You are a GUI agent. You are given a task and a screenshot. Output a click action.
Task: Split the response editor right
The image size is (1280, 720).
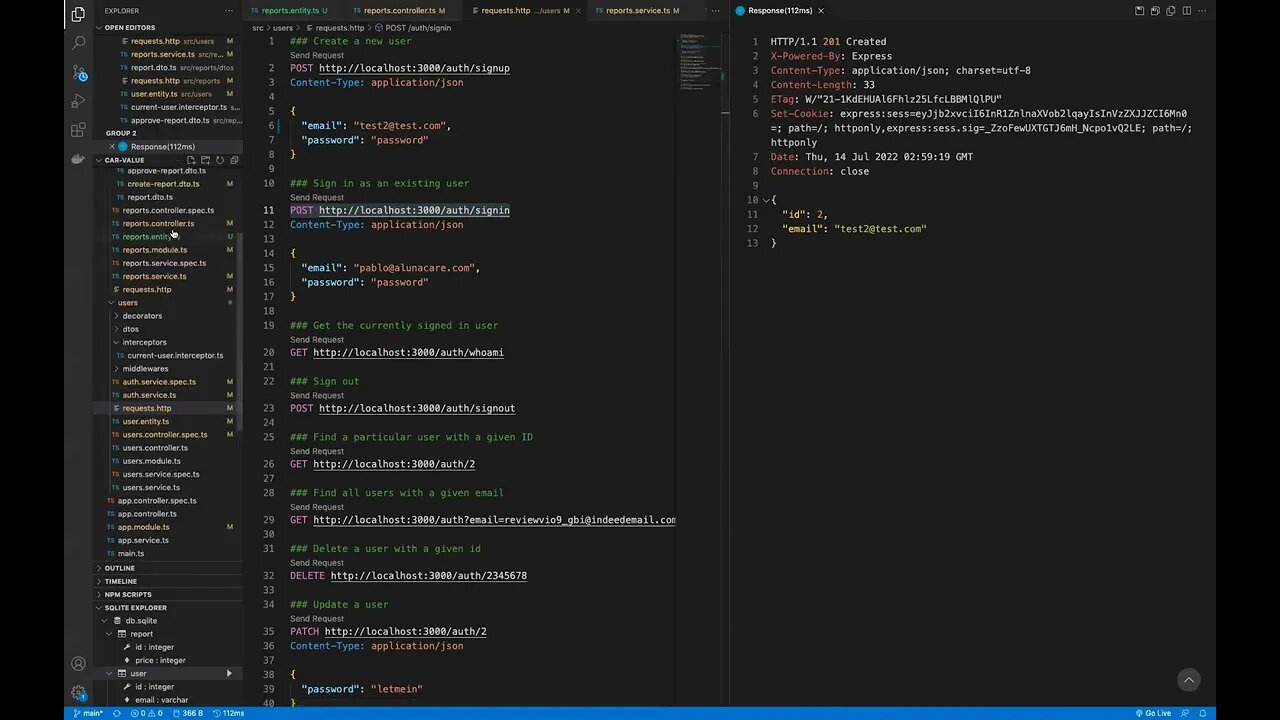pyautogui.click(x=1187, y=11)
